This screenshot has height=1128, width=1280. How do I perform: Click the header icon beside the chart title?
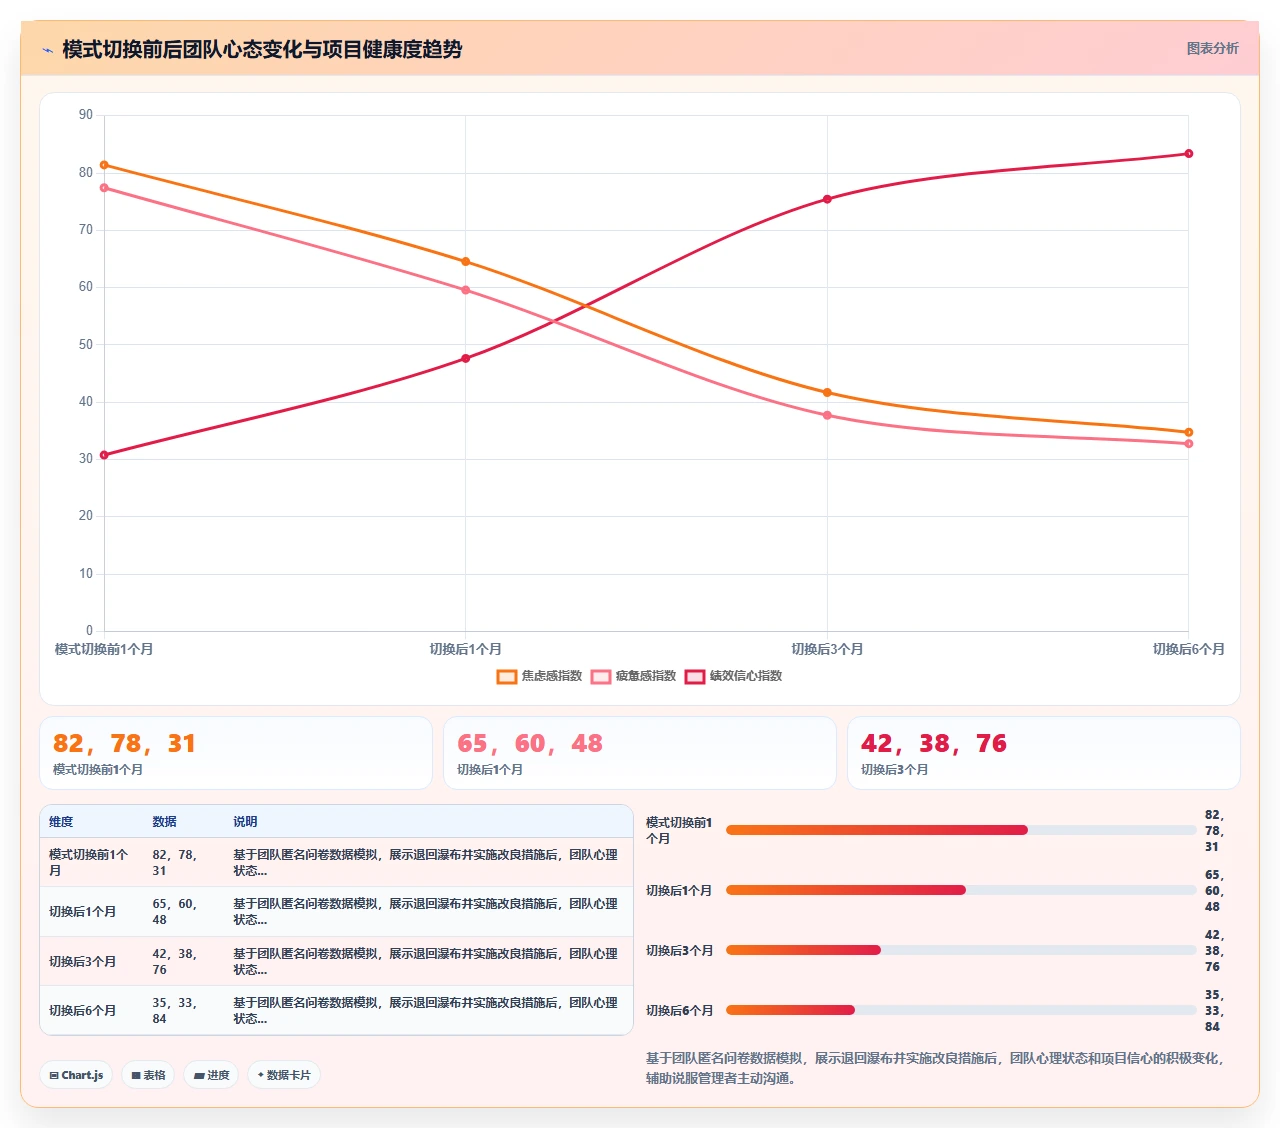click(x=47, y=50)
